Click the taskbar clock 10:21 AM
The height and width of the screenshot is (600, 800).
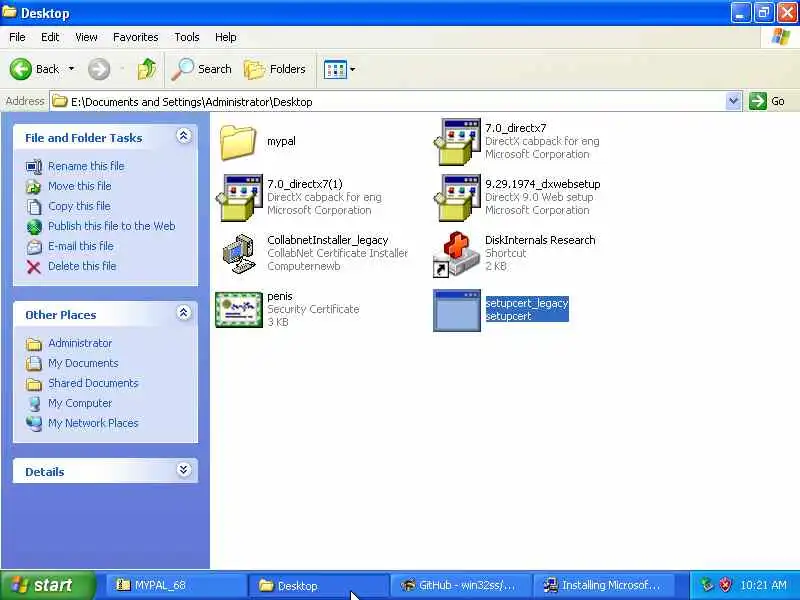click(x=763, y=585)
